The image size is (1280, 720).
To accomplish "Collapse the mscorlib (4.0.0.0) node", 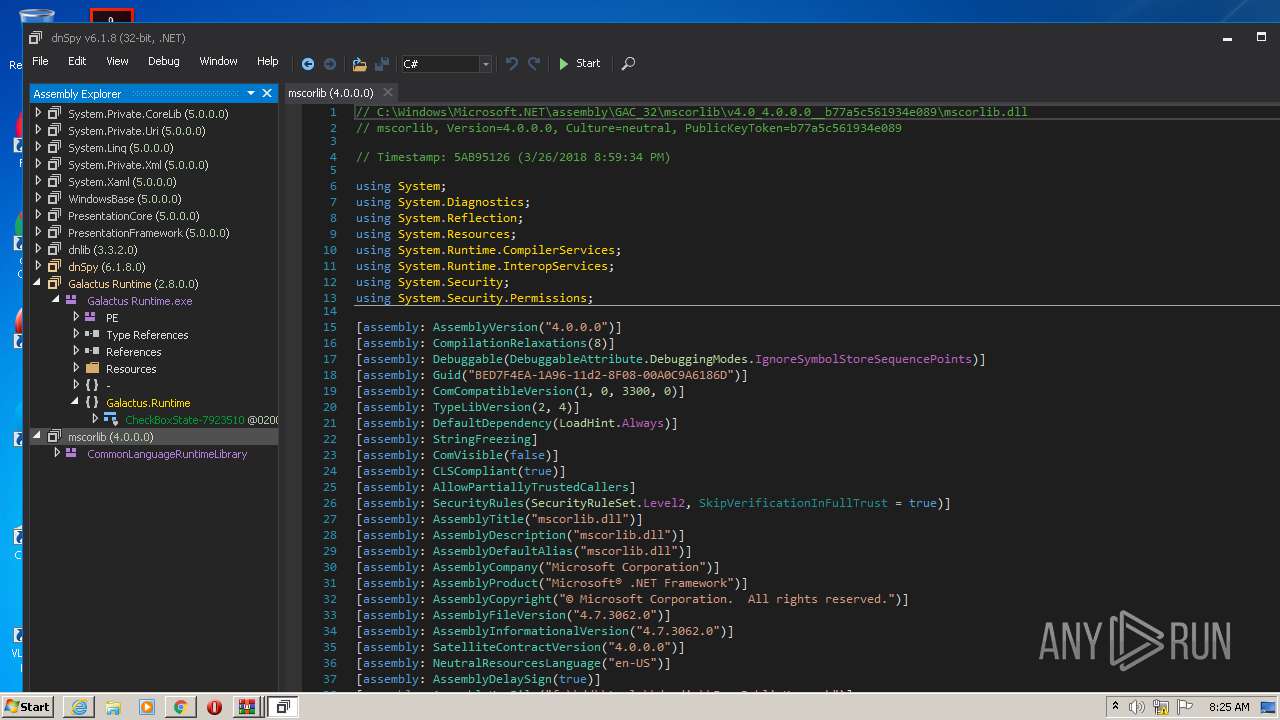I will [x=39, y=436].
